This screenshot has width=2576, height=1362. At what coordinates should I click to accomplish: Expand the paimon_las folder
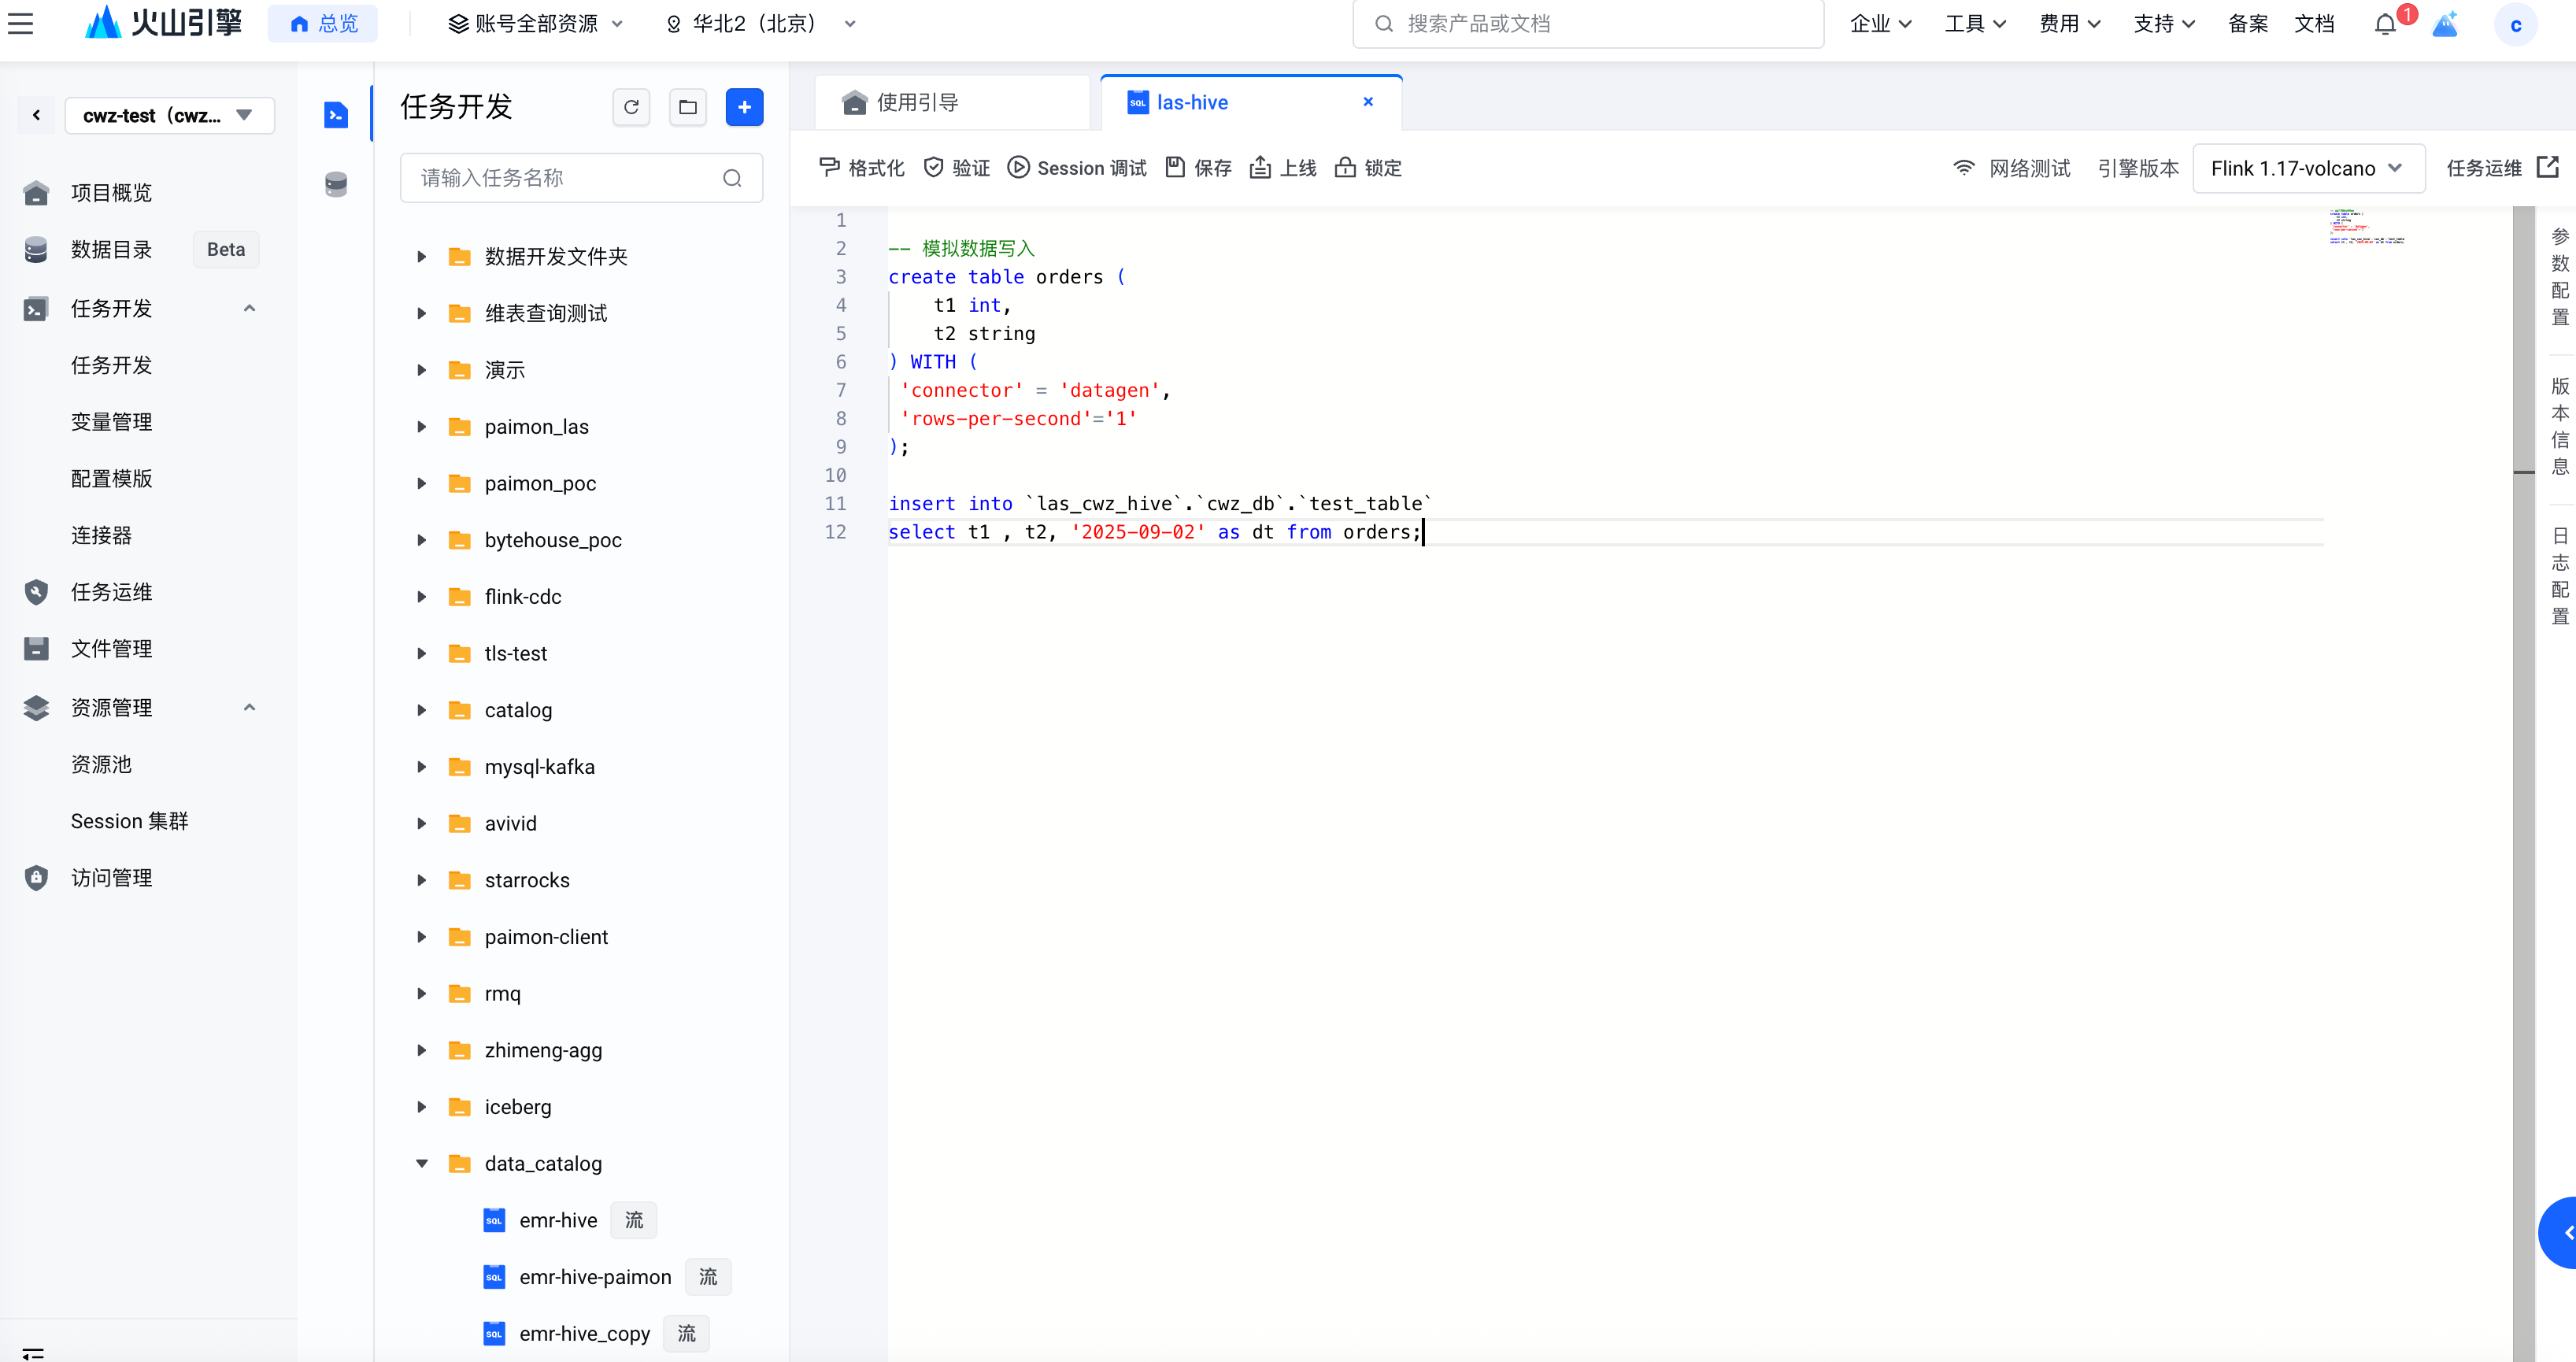(x=422, y=427)
